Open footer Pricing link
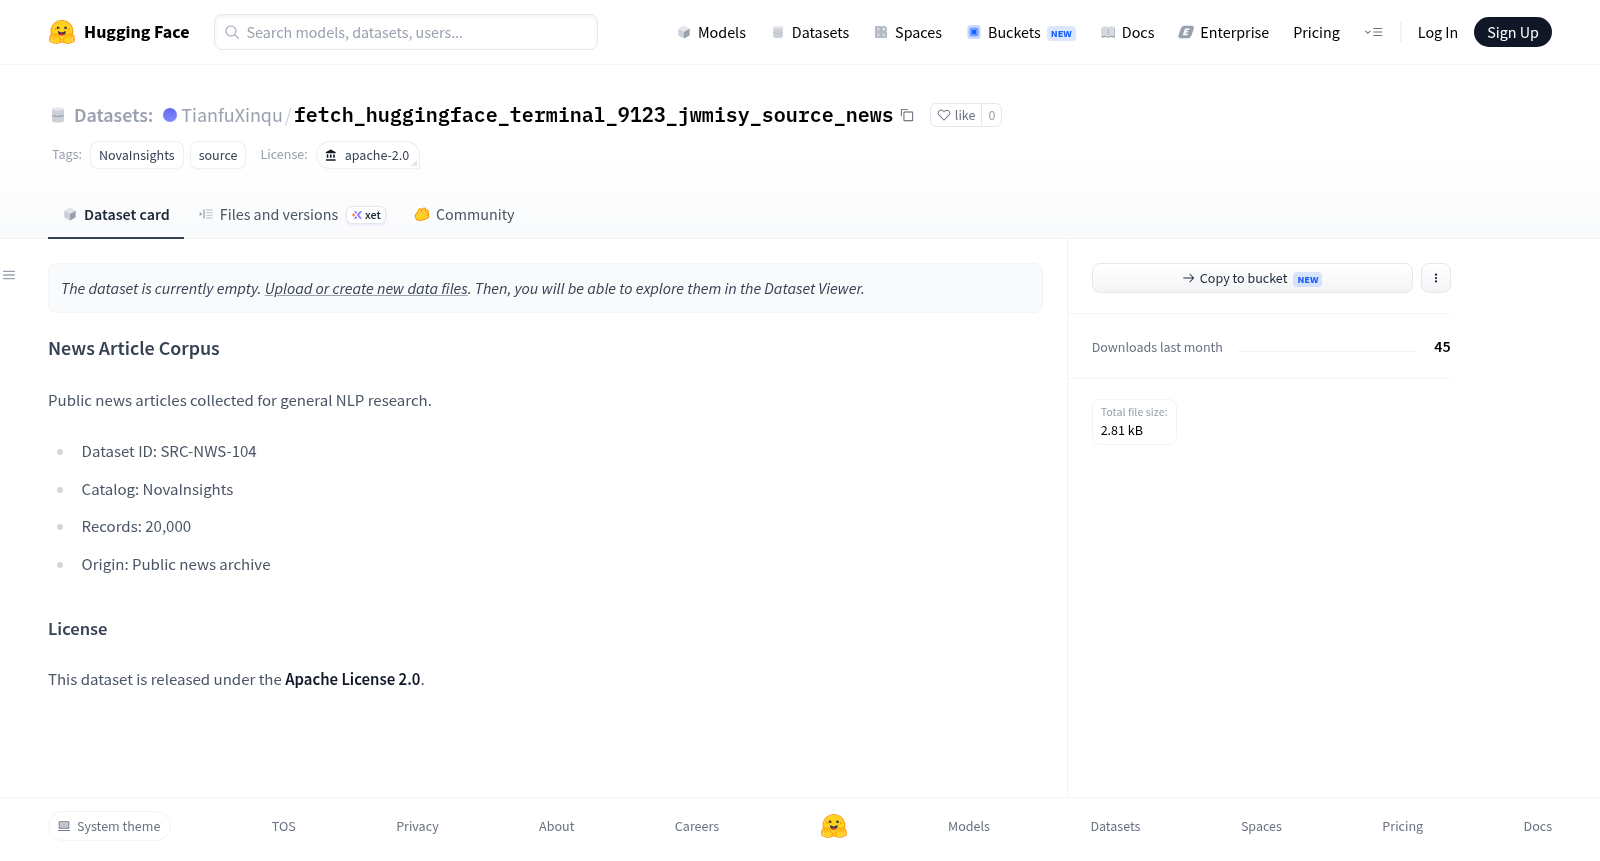1600x861 pixels. (1402, 826)
